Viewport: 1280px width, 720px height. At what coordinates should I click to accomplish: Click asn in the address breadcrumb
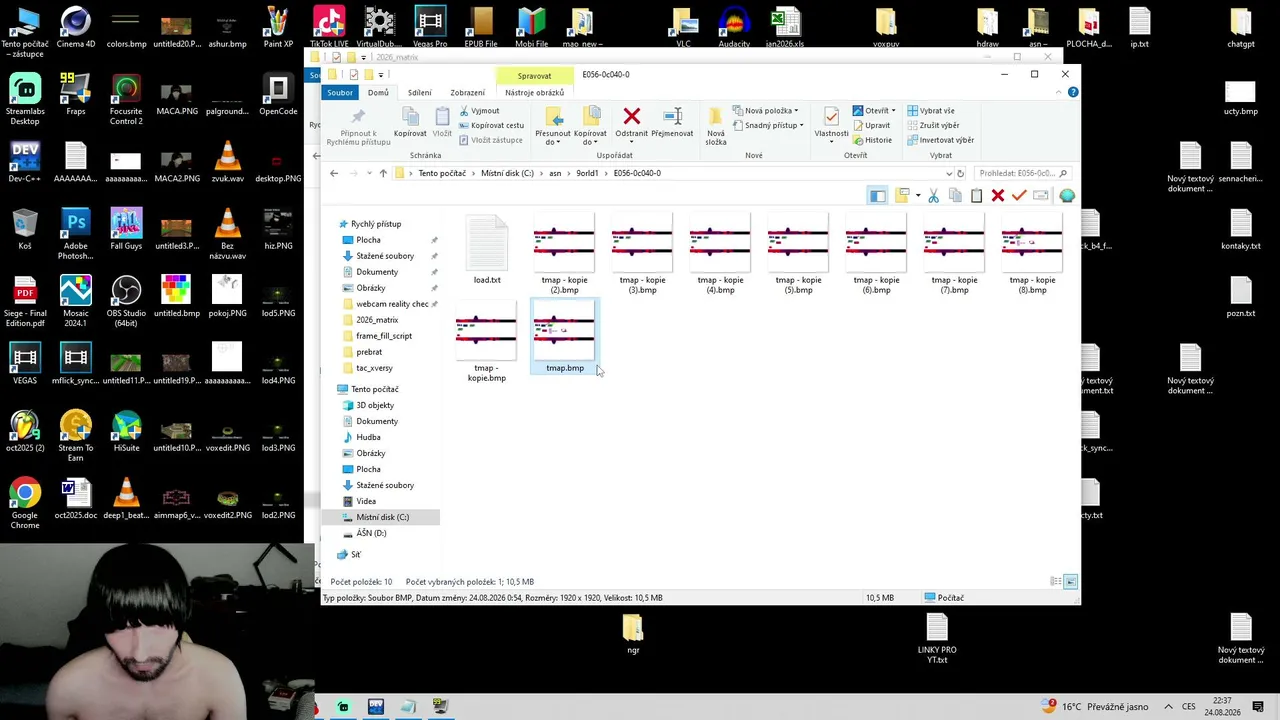click(555, 173)
